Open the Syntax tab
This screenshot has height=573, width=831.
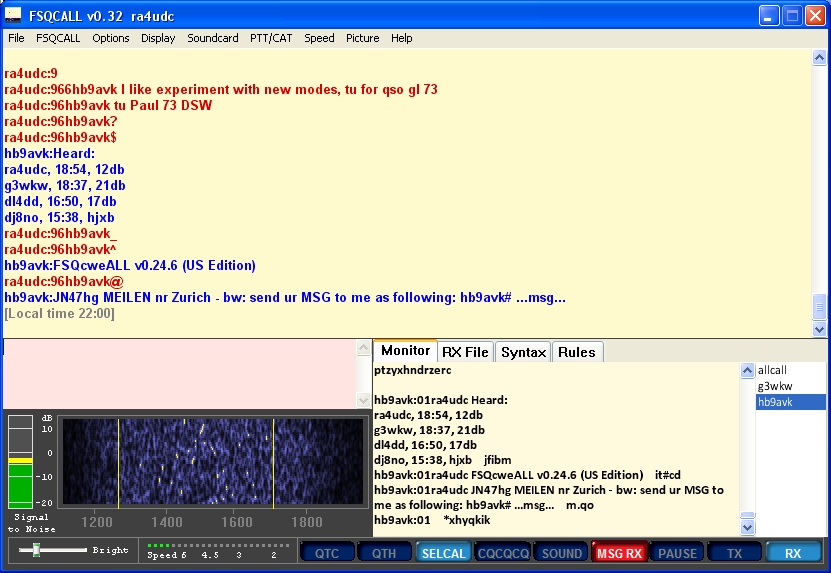tap(523, 352)
